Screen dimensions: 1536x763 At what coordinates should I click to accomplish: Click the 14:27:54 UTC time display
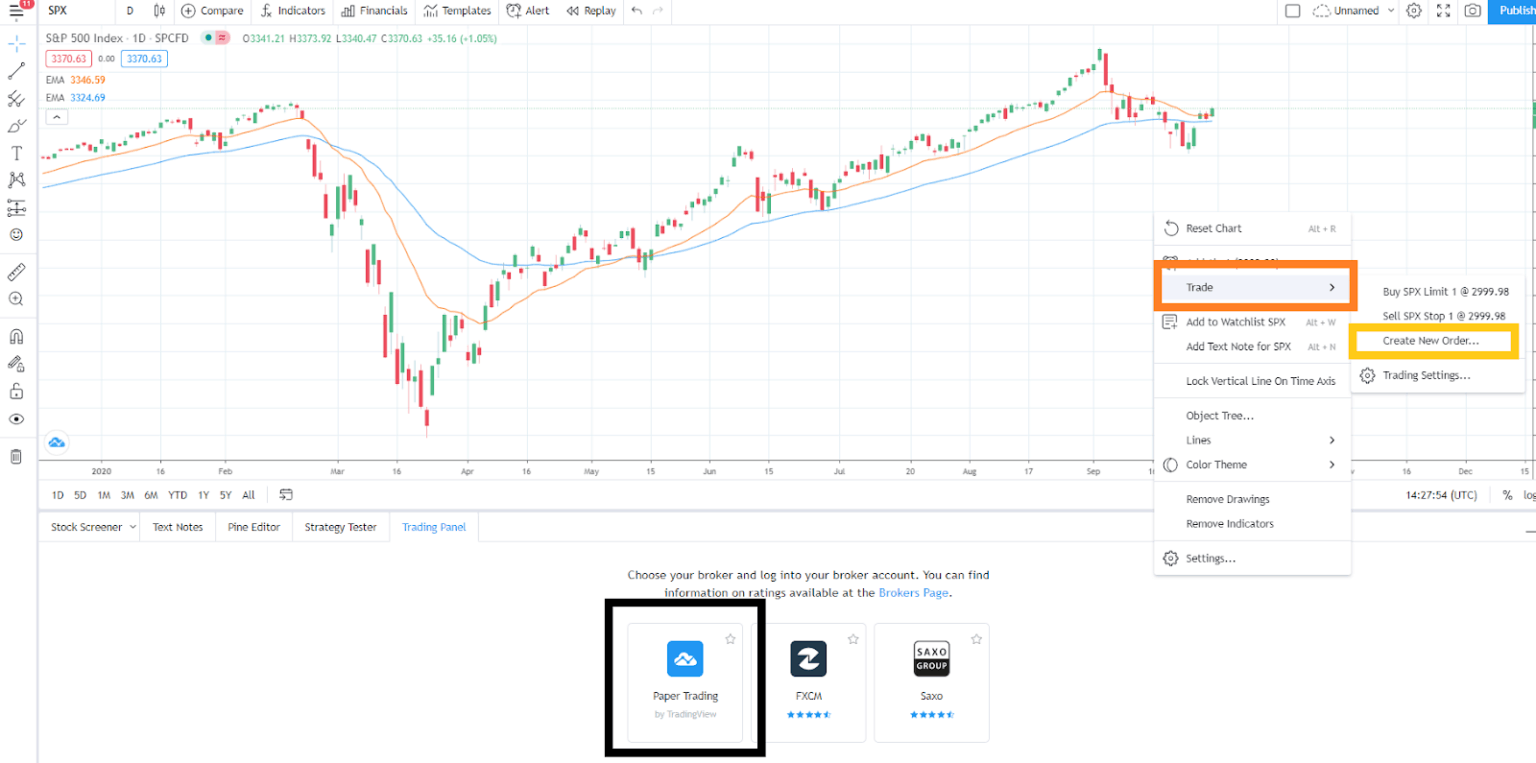(x=1441, y=494)
